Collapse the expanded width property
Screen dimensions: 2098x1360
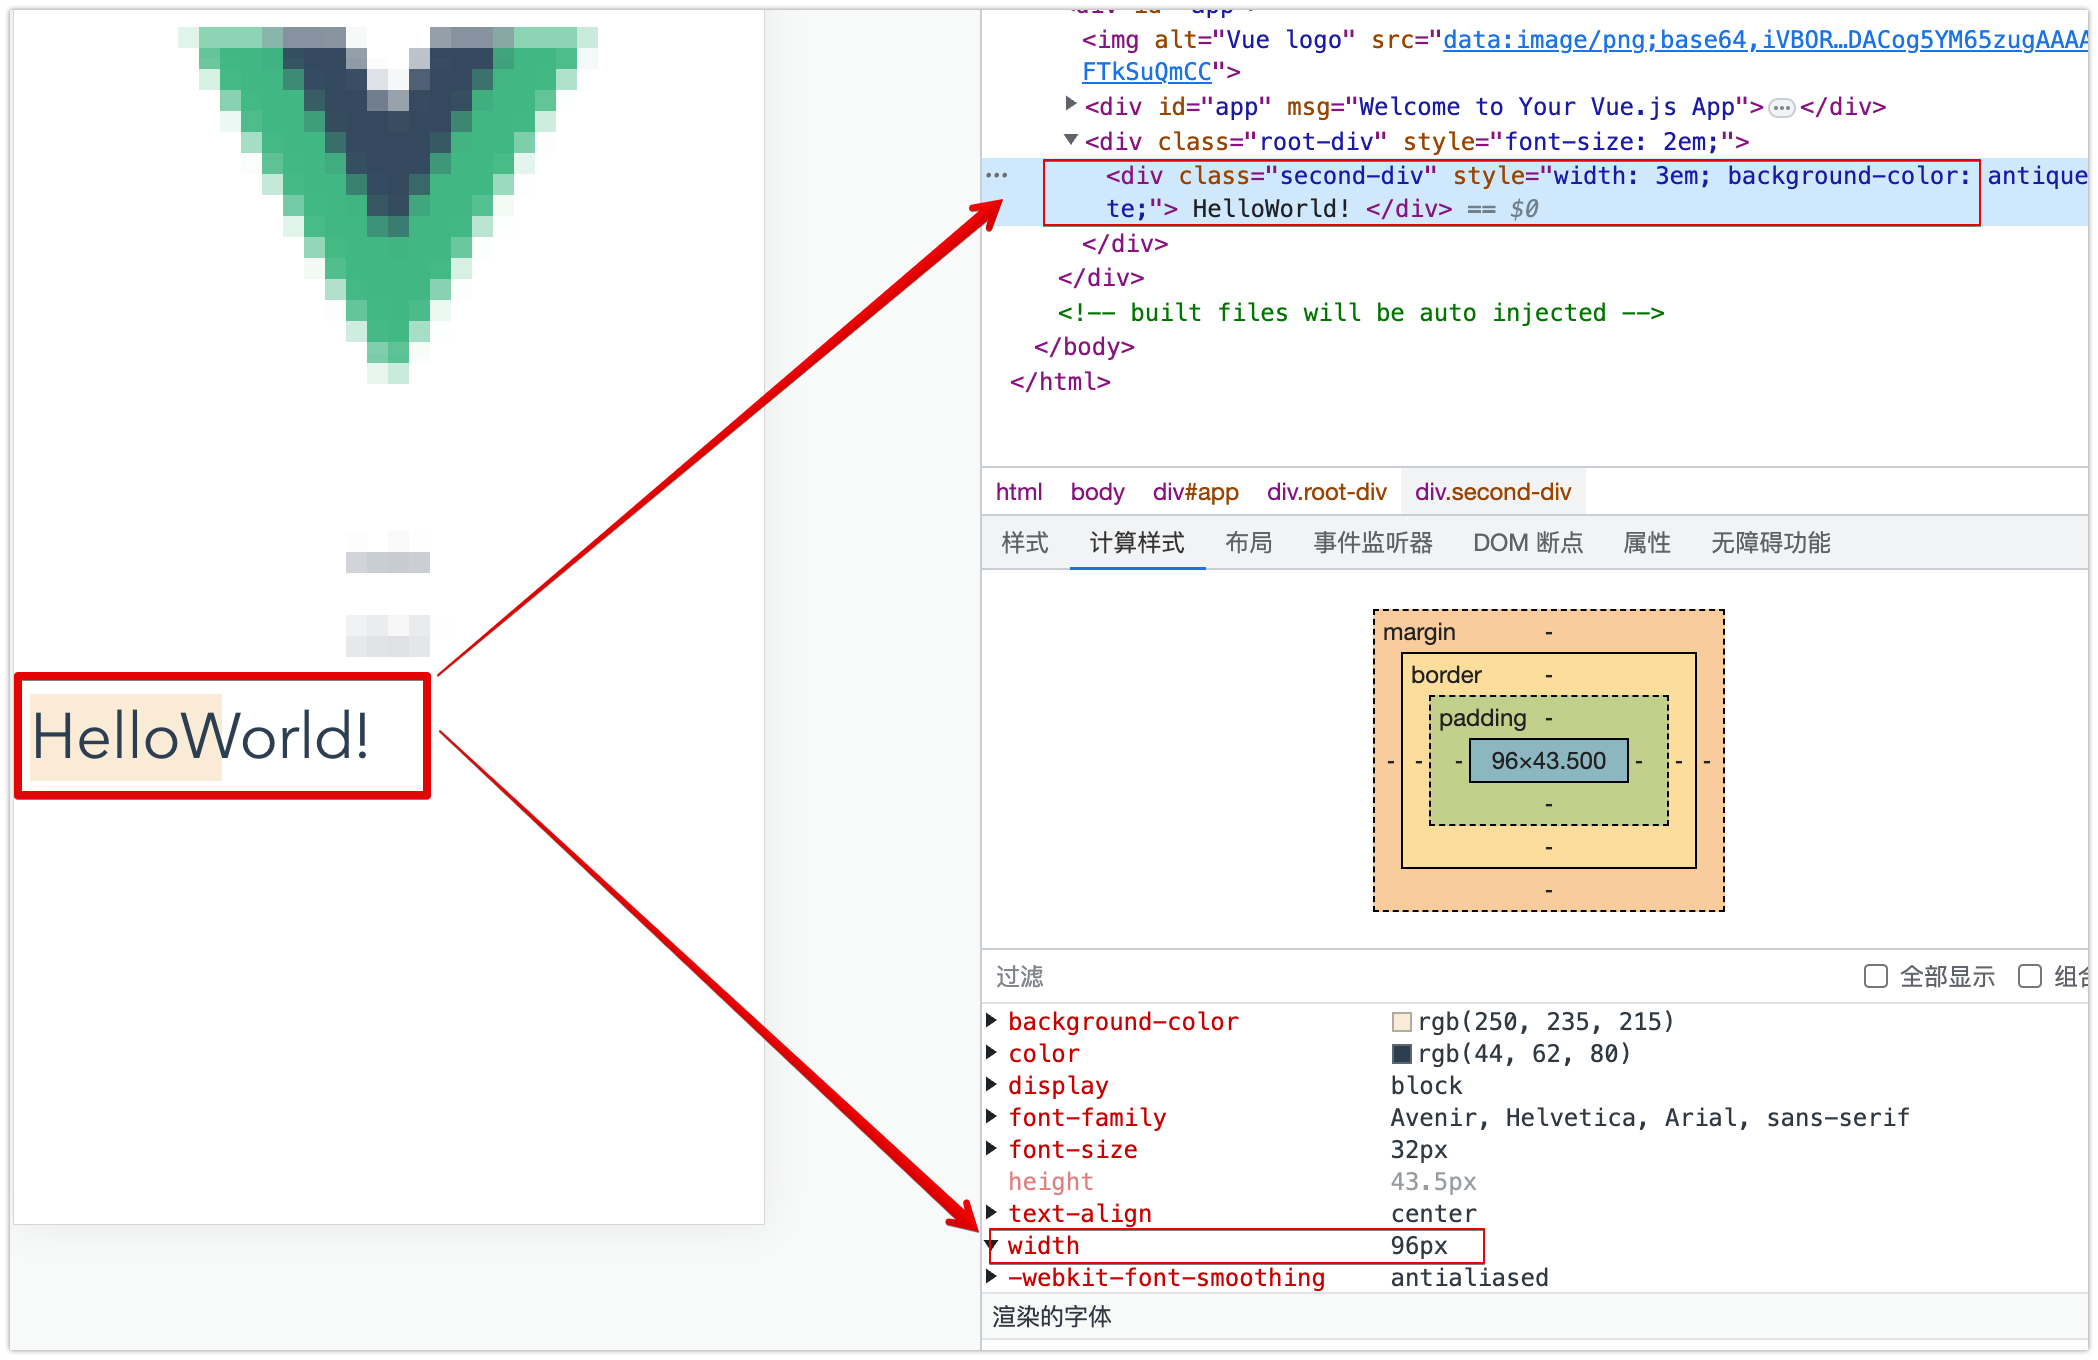[992, 1245]
